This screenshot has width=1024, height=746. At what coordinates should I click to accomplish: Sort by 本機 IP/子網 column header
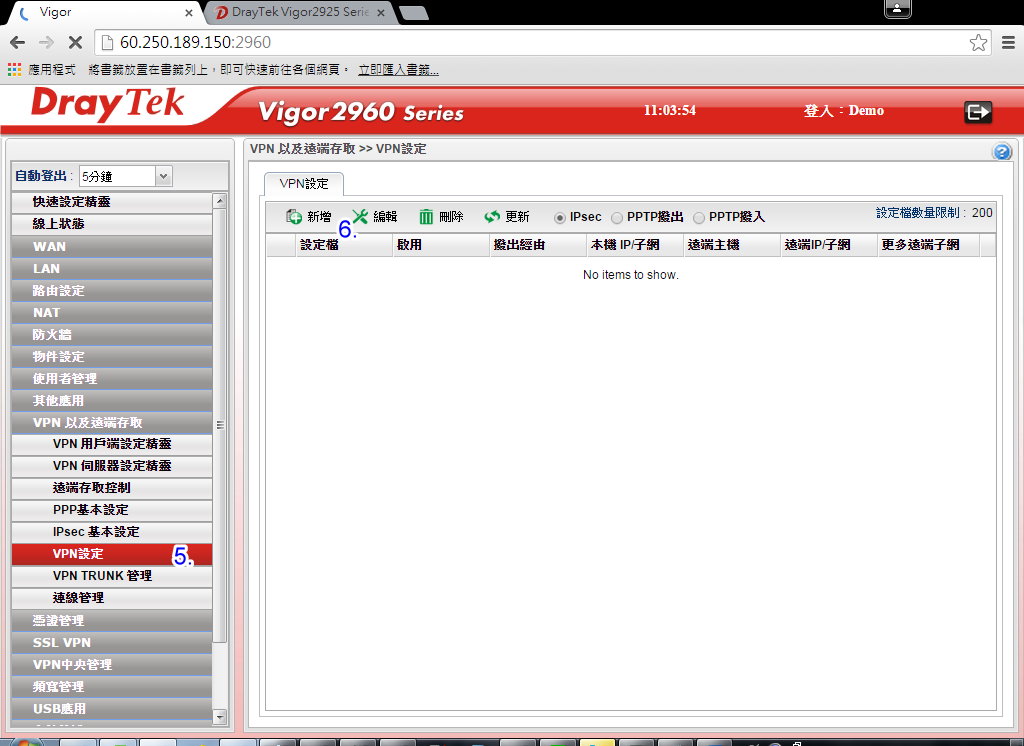tap(635, 245)
